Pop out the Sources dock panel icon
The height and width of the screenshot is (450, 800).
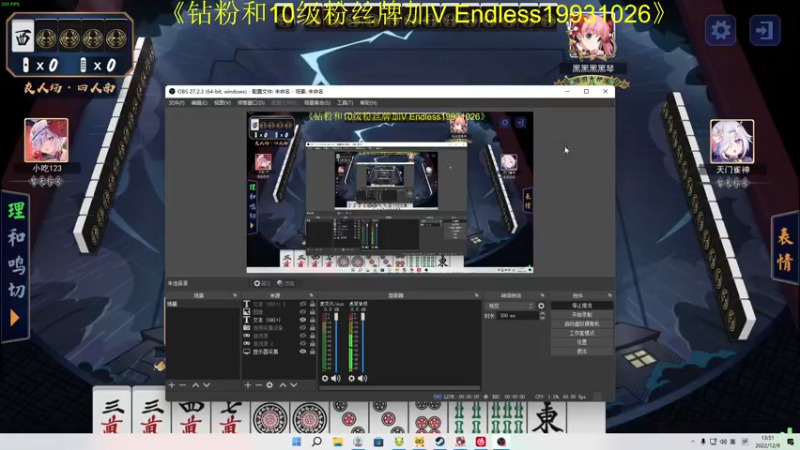coord(311,295)
